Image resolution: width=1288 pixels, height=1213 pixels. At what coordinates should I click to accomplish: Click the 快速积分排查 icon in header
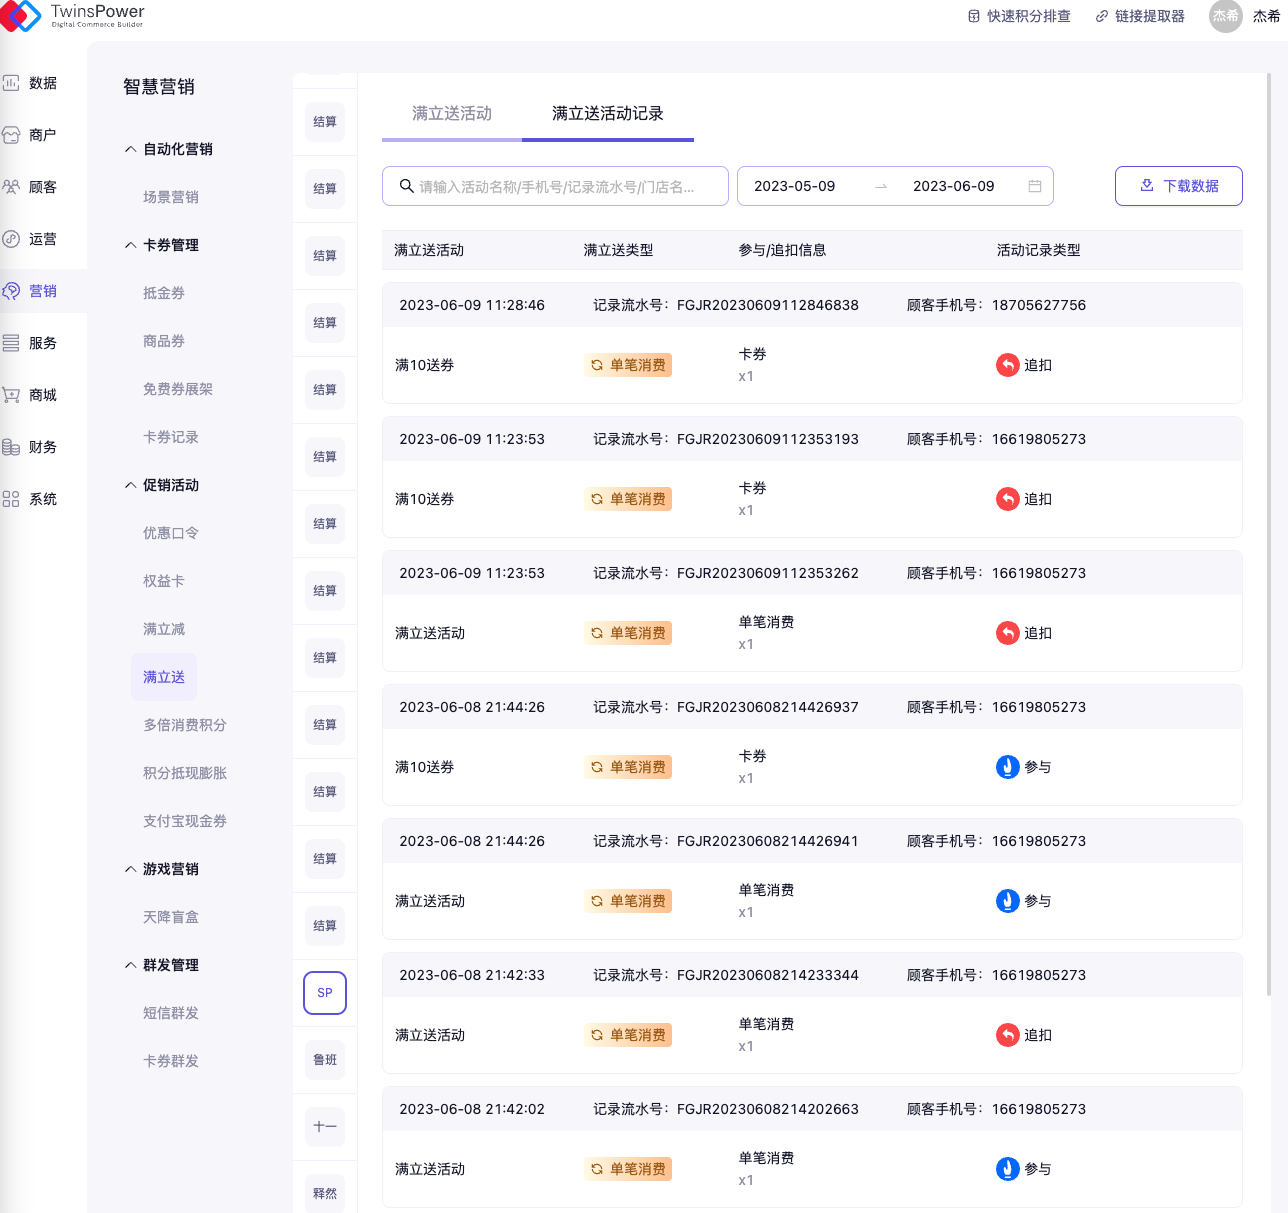click(974, 16)
